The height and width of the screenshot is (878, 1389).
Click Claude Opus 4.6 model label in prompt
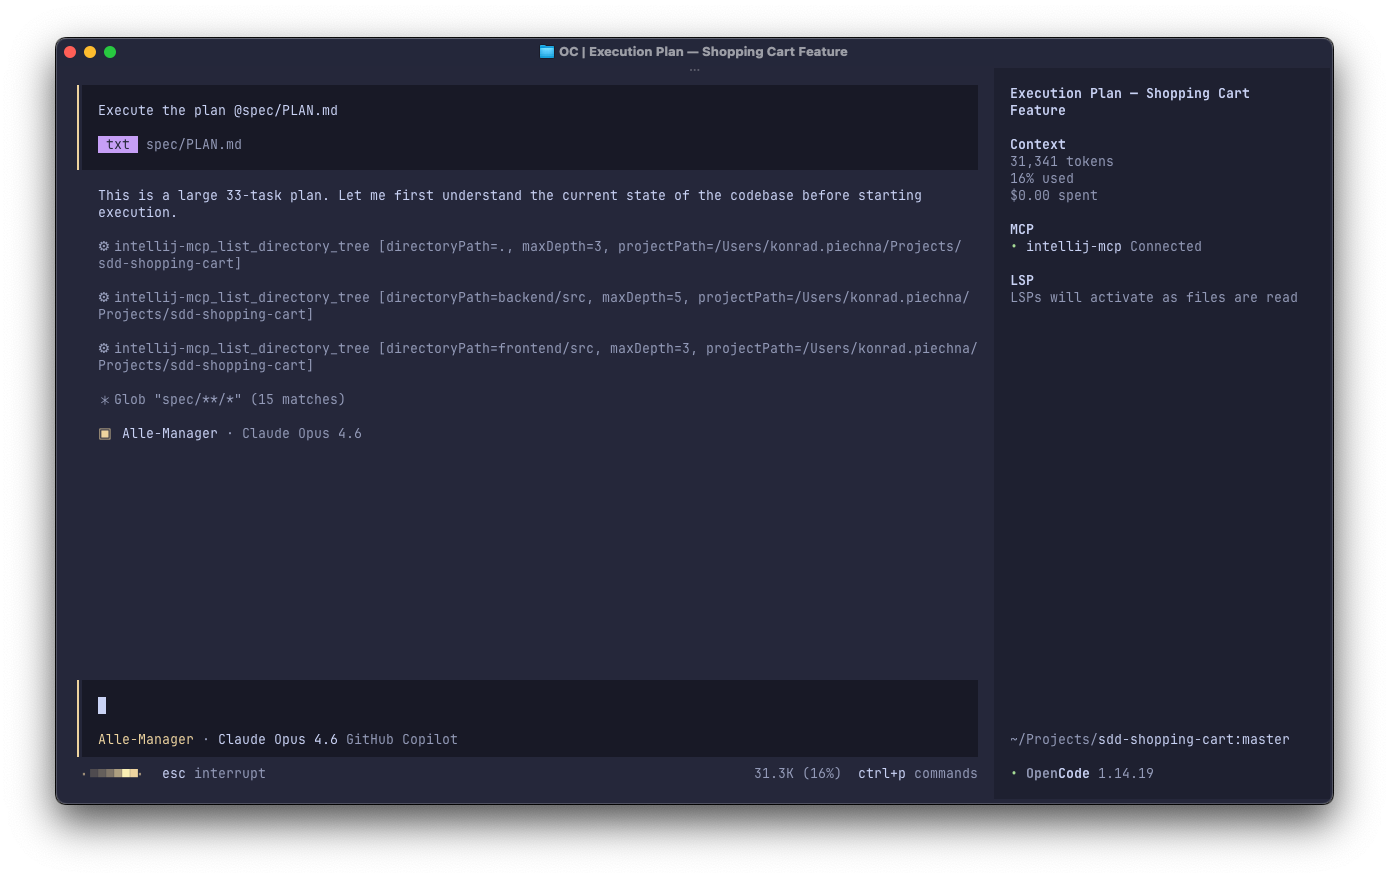[278, 739]
